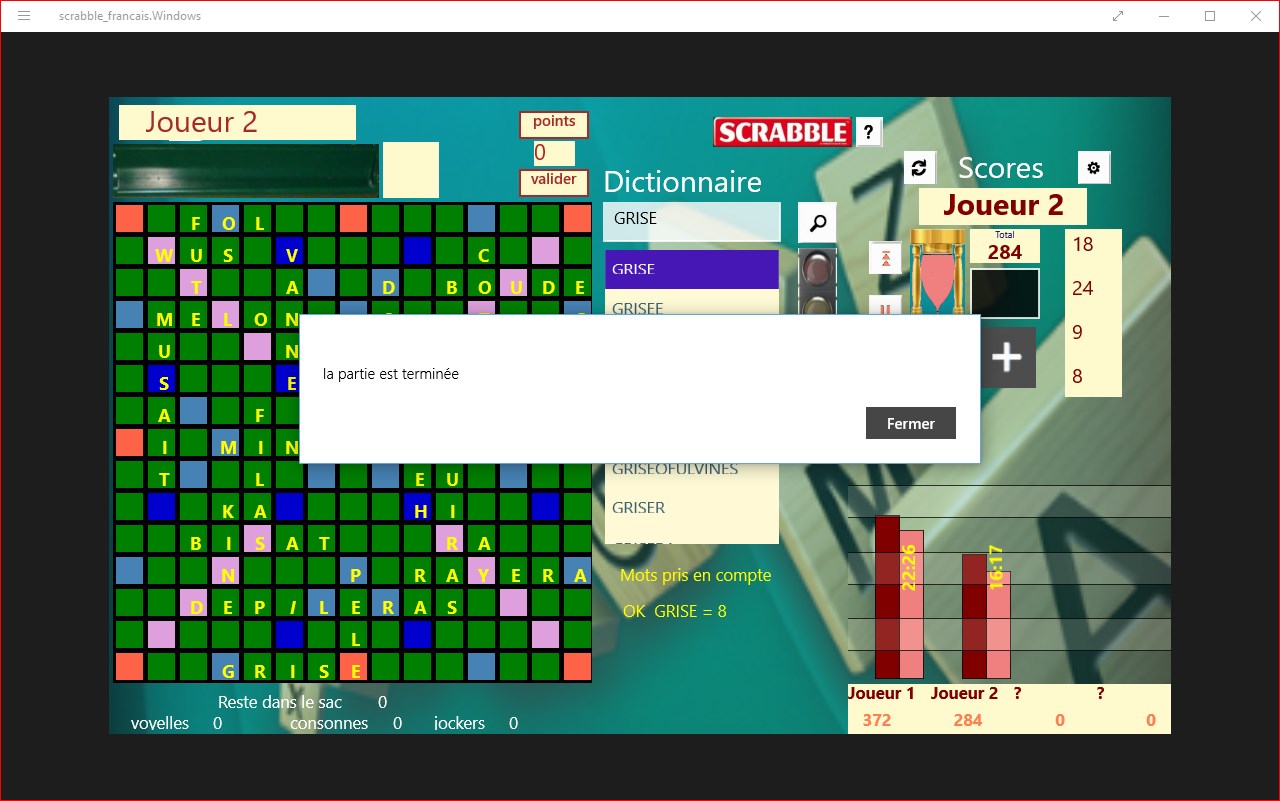This screenshot has width=1280, height=801.
Task: Click the Joueur 2 name label above rack
Action: tap(237, 122)
